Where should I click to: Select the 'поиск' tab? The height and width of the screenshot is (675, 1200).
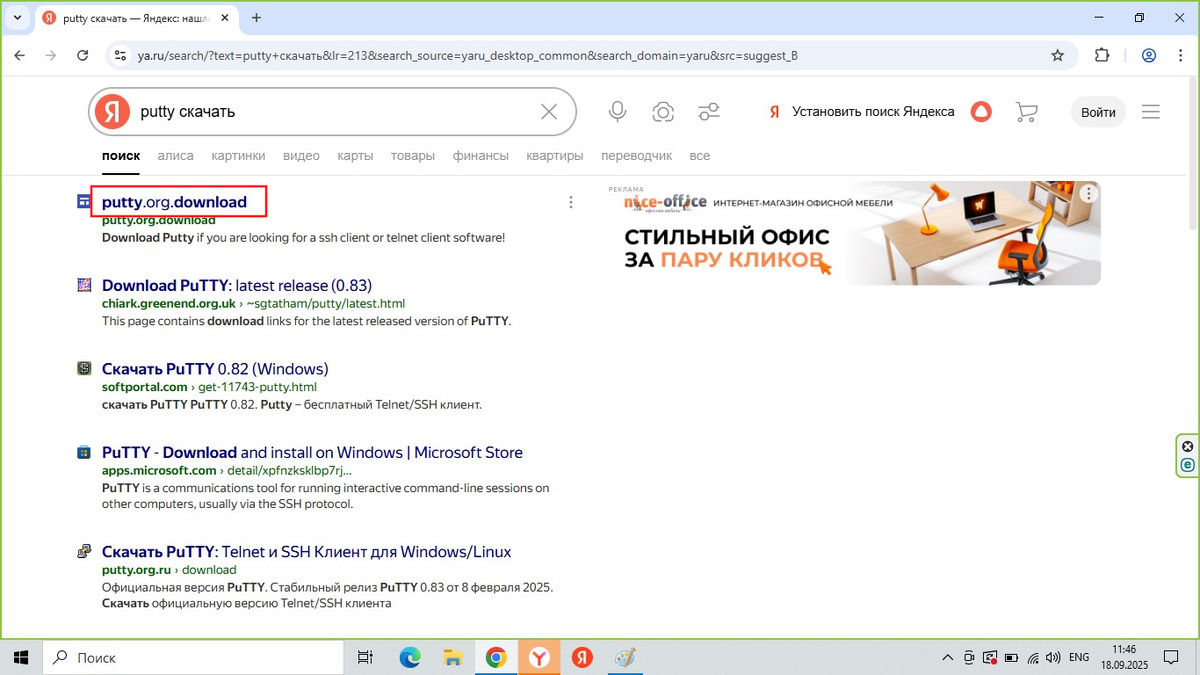(x=121, y=156)
